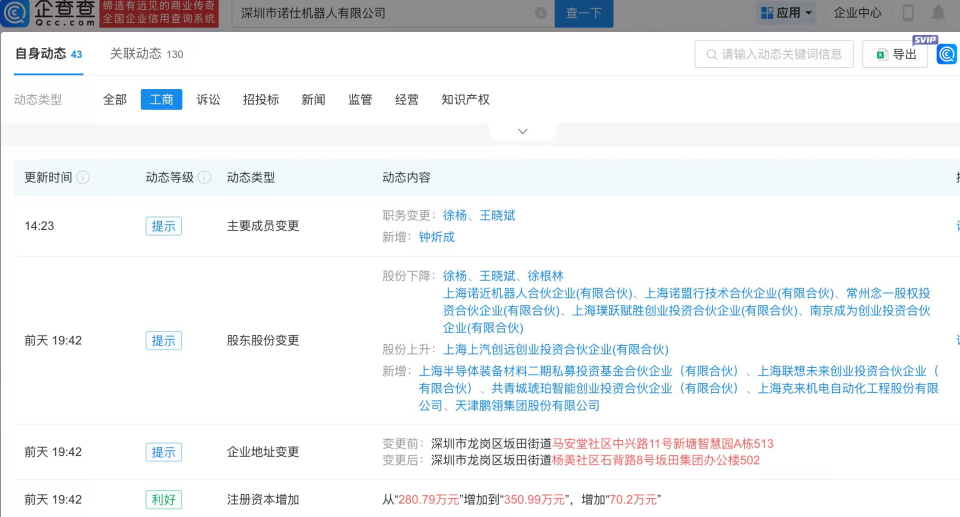Go to 企业中心

coord(857,12)
